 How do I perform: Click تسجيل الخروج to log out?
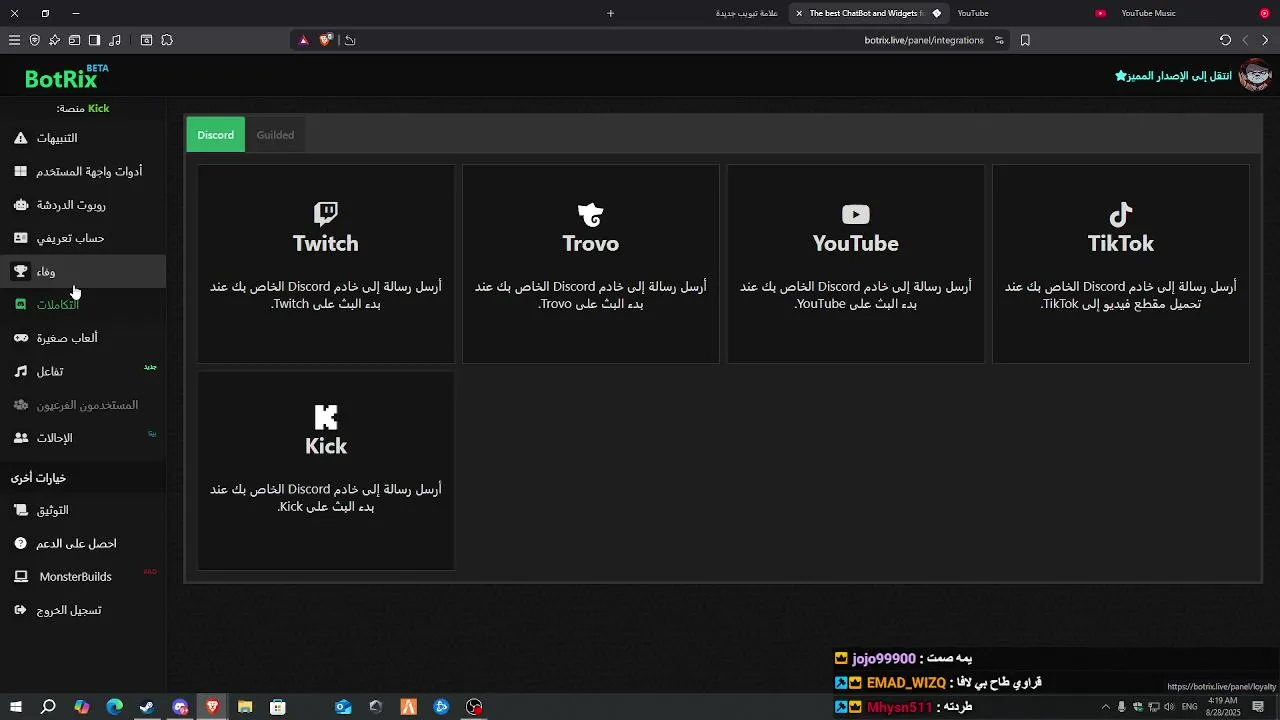tap(83, 610)
